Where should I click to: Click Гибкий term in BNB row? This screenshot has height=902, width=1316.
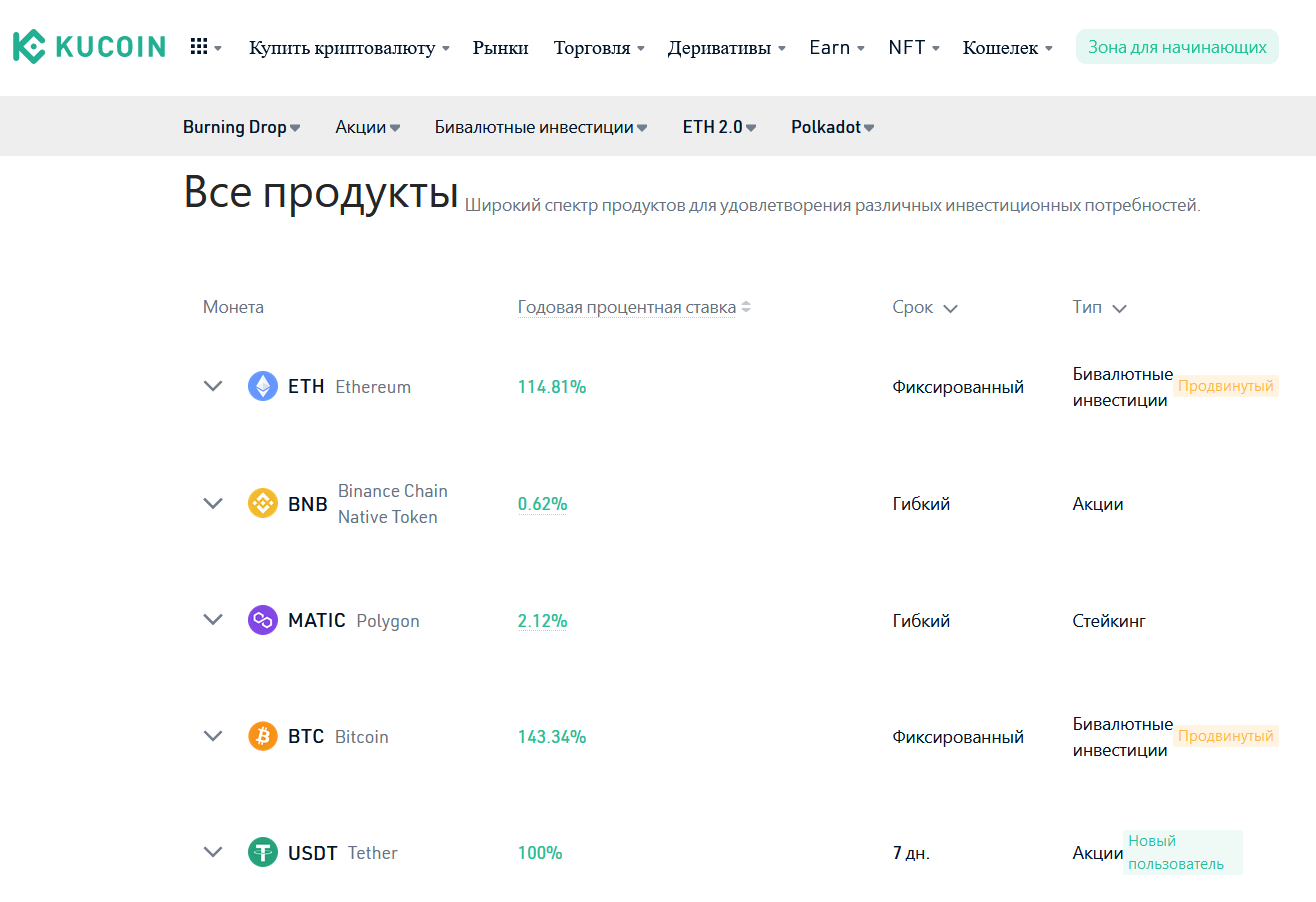tap(921, 504)
